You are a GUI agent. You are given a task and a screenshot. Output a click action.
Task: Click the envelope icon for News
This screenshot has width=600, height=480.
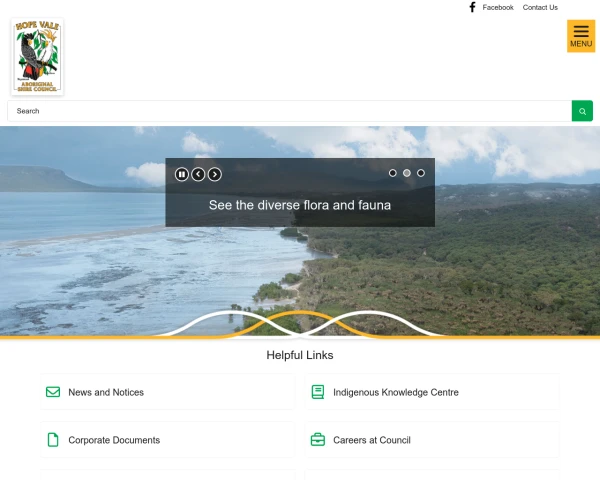[53, 392]
